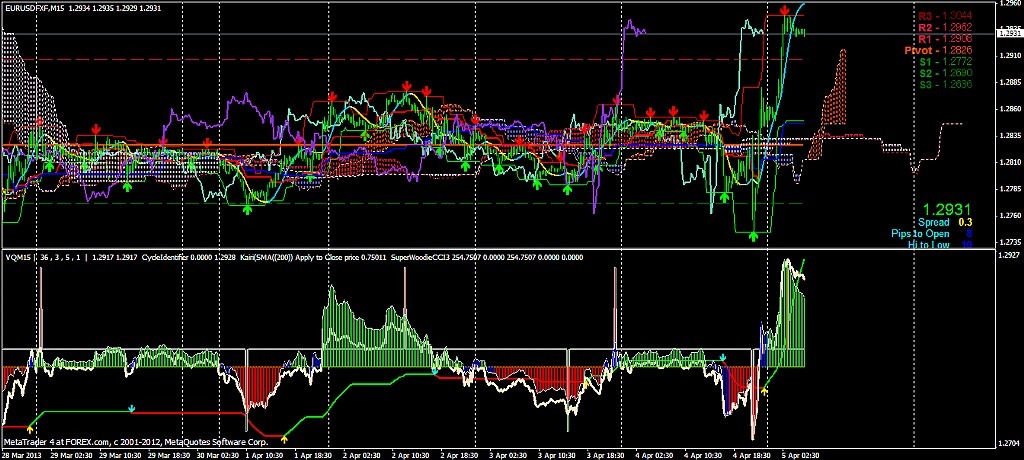Viewport: 1024px width, 460px height.
Task: Click the current price 1.2931 axis marker
Action: (1009, 33)
